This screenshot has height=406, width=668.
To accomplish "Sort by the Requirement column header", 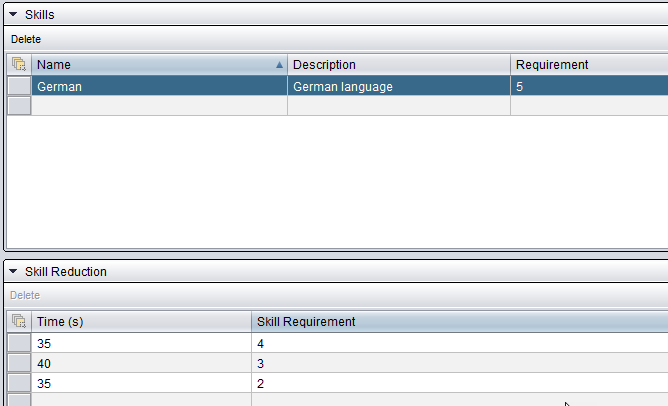I will point(588,65).
